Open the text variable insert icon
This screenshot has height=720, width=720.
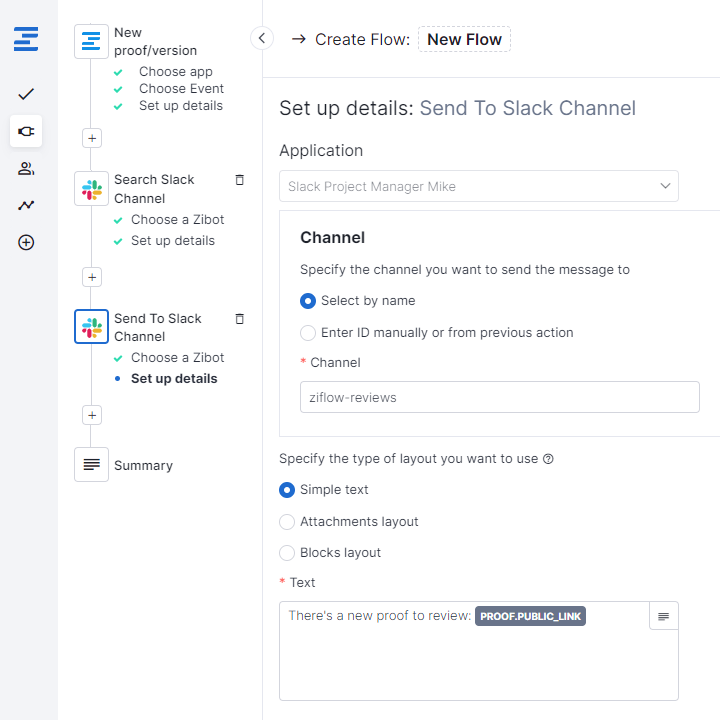664,616
